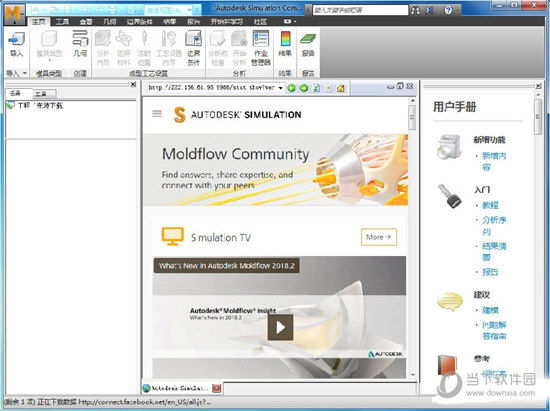Open the 边界条件 ribbon tab
Viewport: 550px width, 411px height.
pyautogui.click(x=139, y=22)
